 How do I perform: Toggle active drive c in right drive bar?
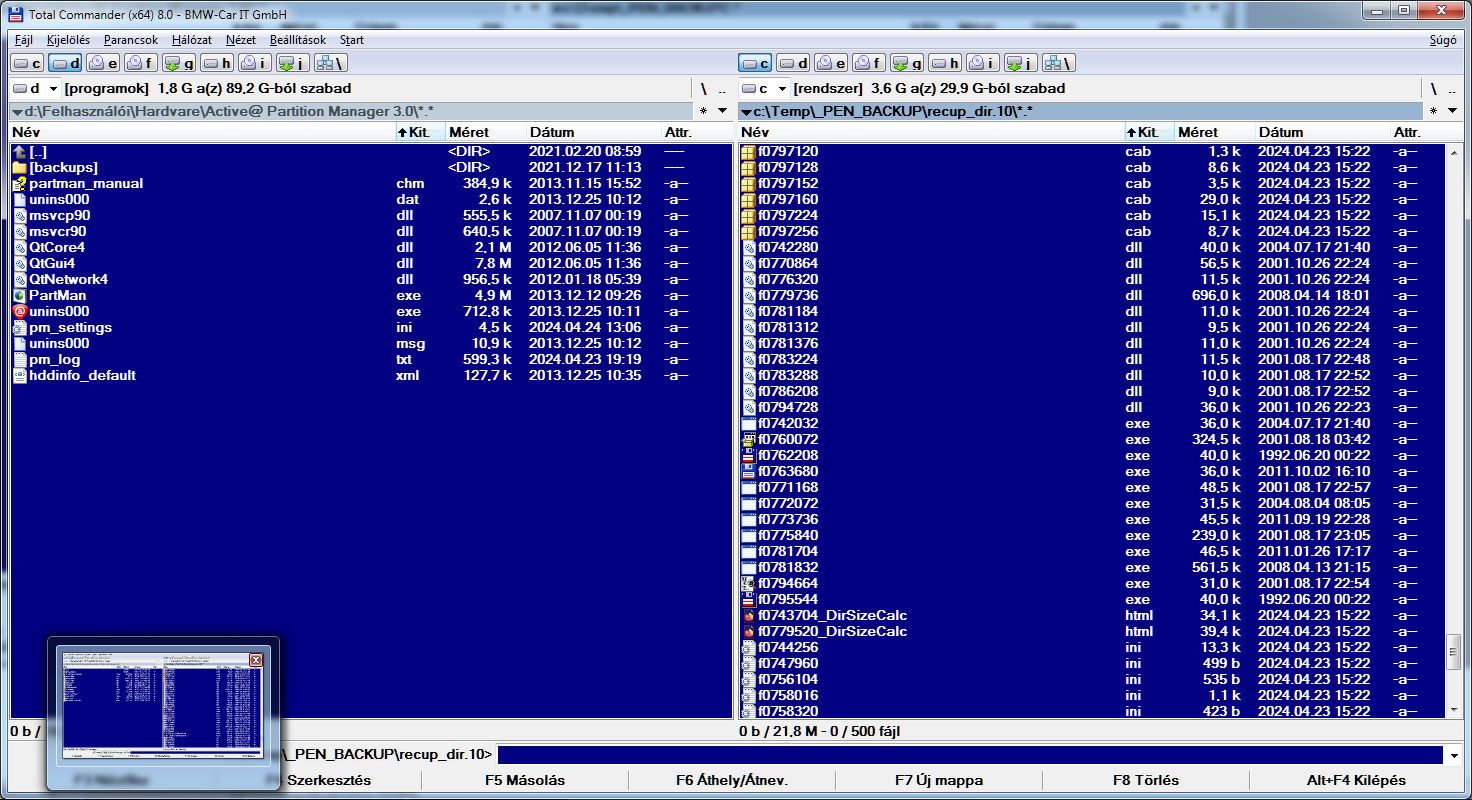point(756,63)
